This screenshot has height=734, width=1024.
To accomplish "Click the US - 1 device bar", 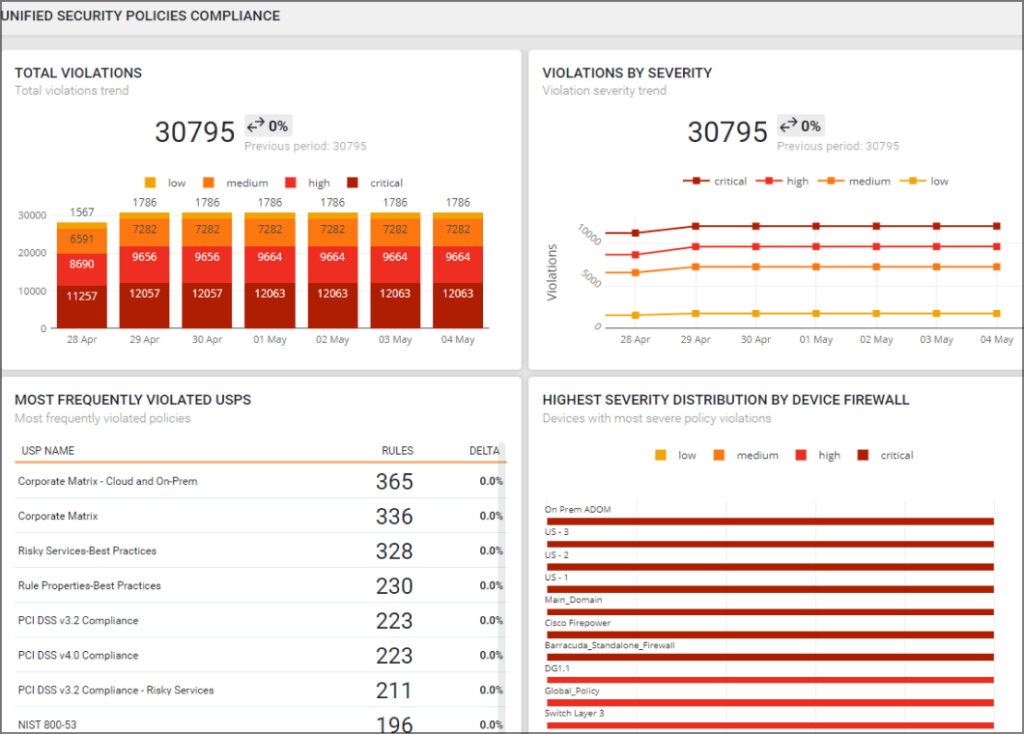I will (770, 589).
